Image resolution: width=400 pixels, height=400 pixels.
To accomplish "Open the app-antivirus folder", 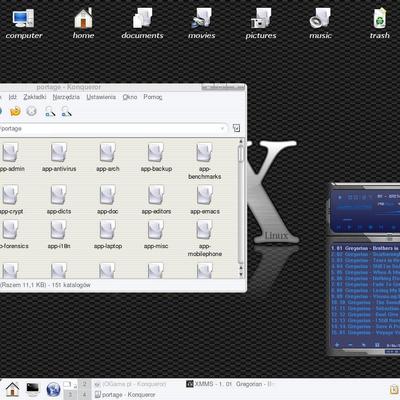I will coord(59,158).
